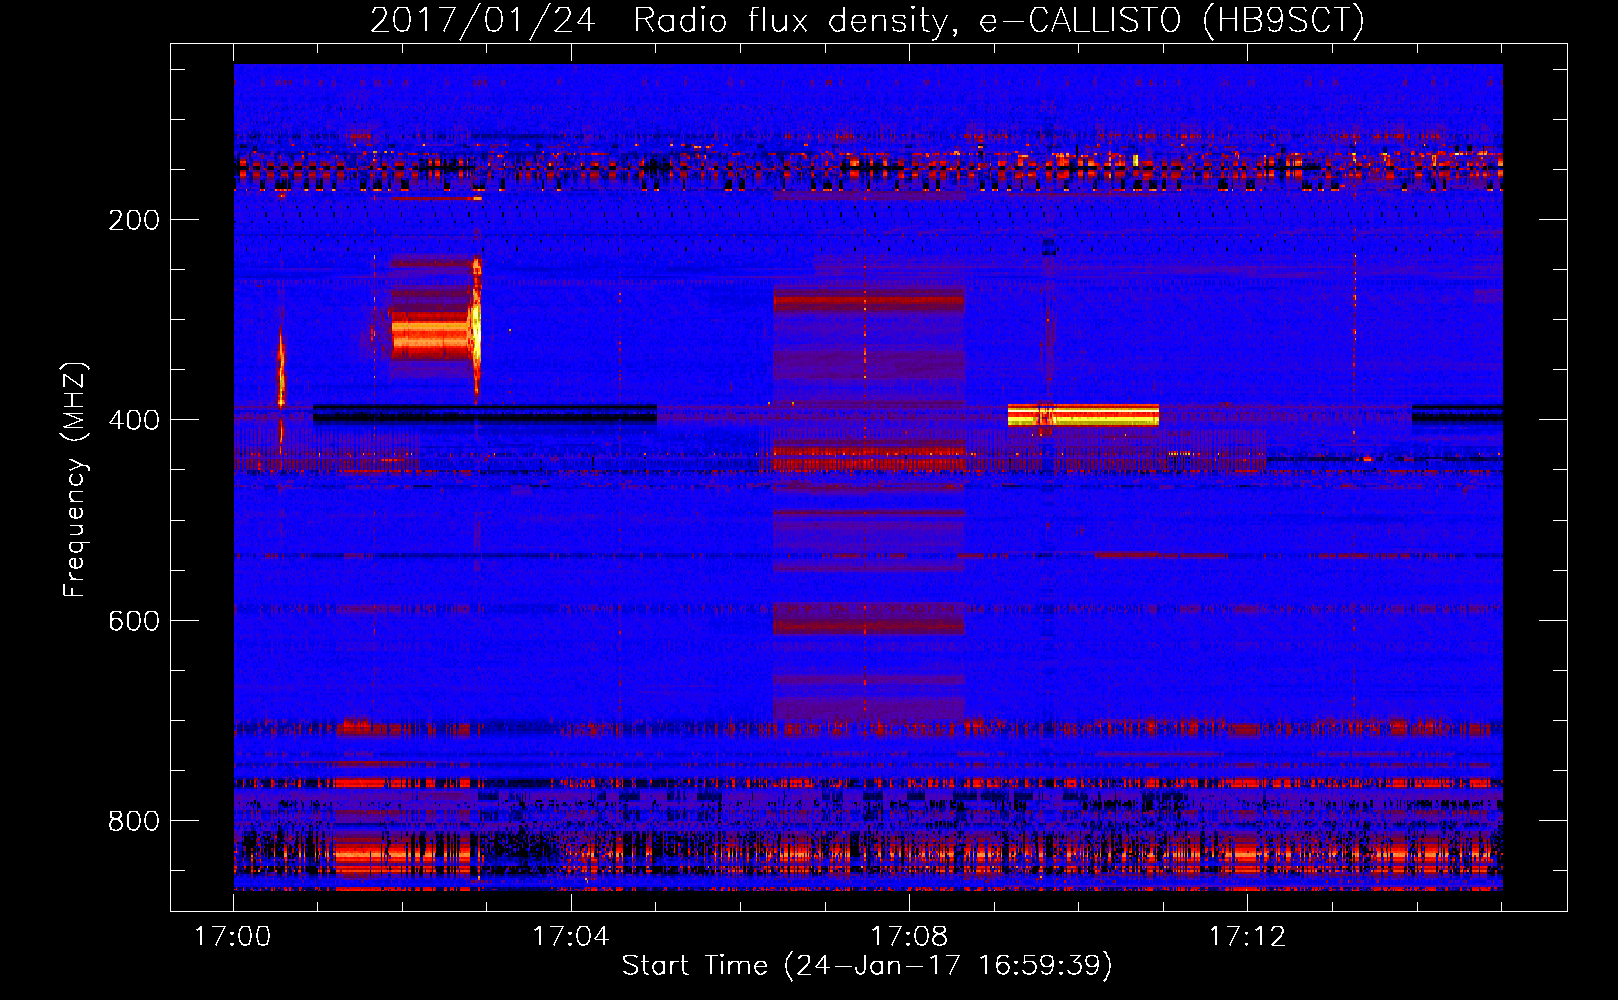Click the black bar at 400 MHz after 17:14
The height and width of the screenshot is (1000, 1618).
click(x=1457, y=414)
